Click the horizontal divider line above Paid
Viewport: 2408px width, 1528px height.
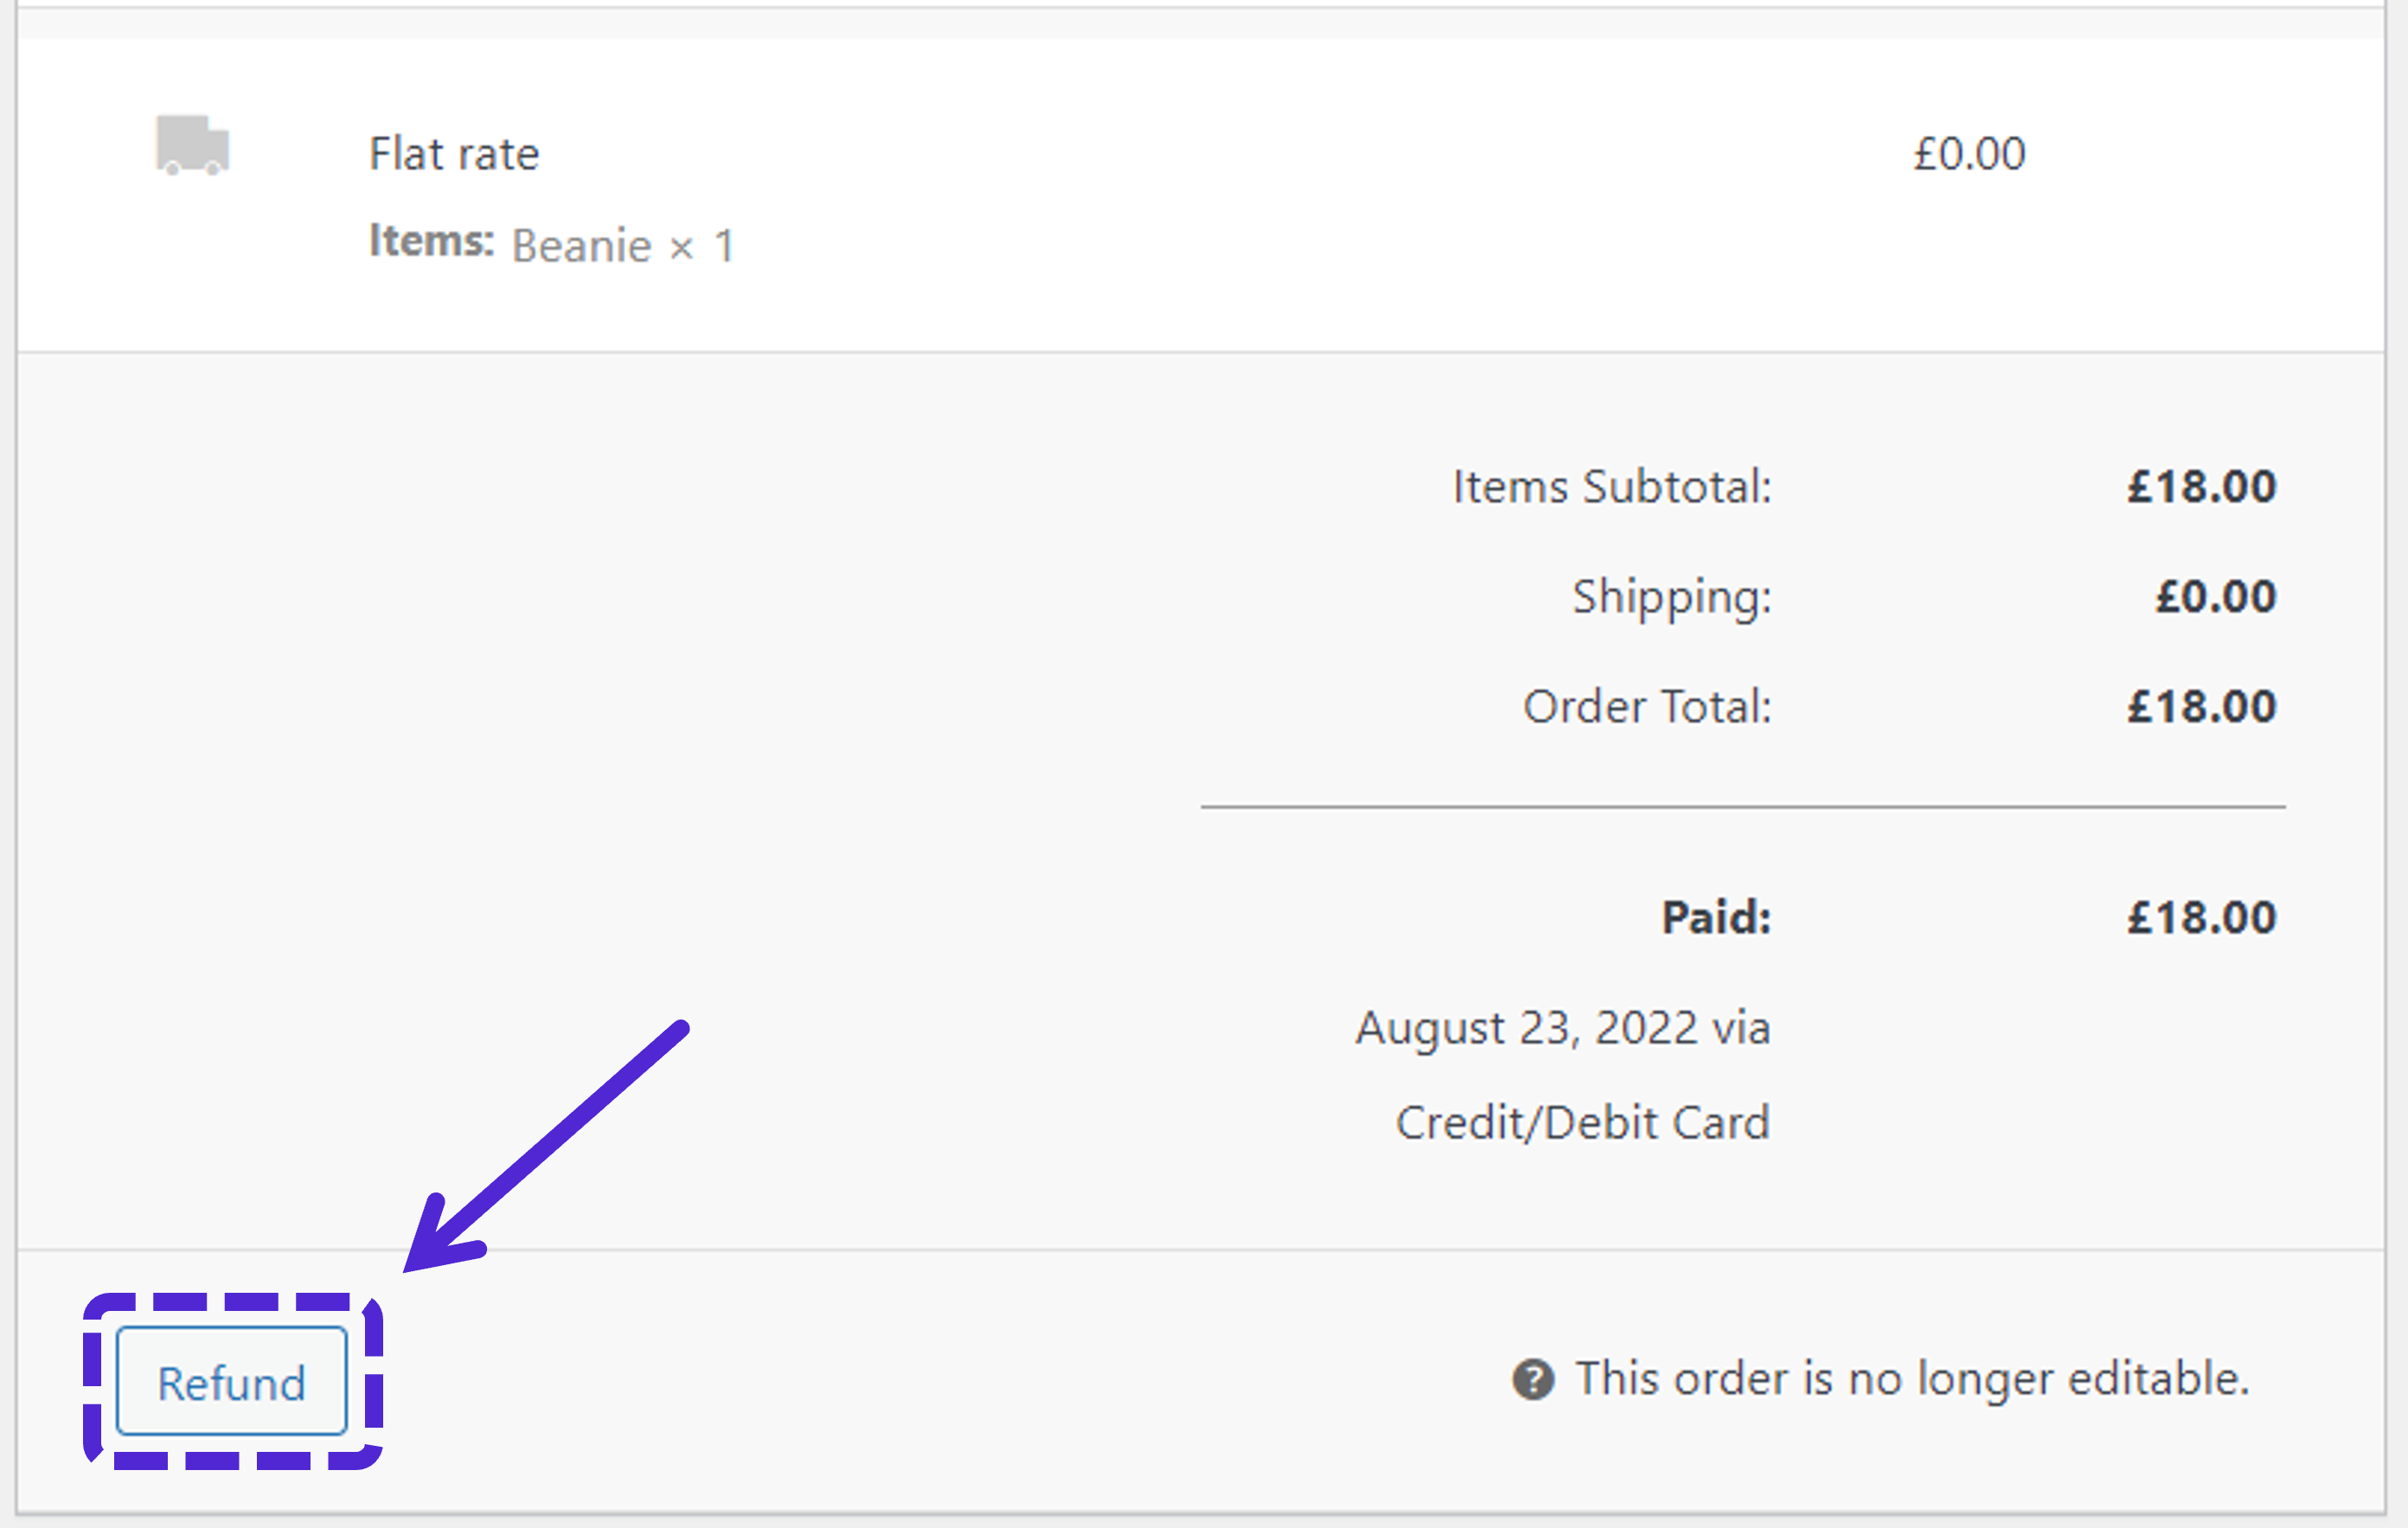1742,806
